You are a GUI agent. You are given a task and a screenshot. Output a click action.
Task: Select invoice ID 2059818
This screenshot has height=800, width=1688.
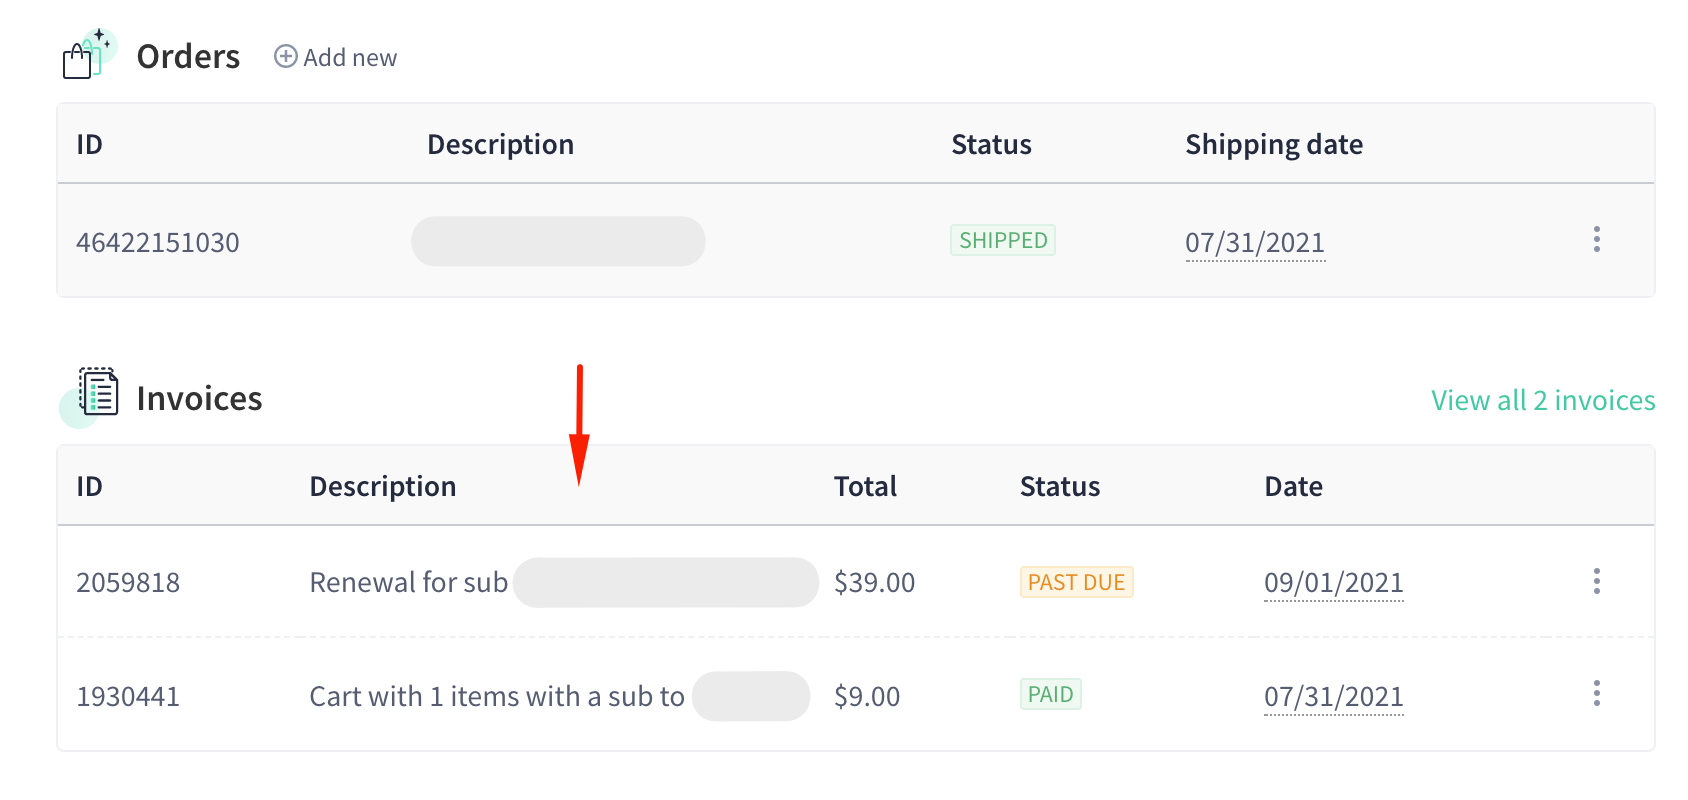pyautogui.click(x=128, y=583)
